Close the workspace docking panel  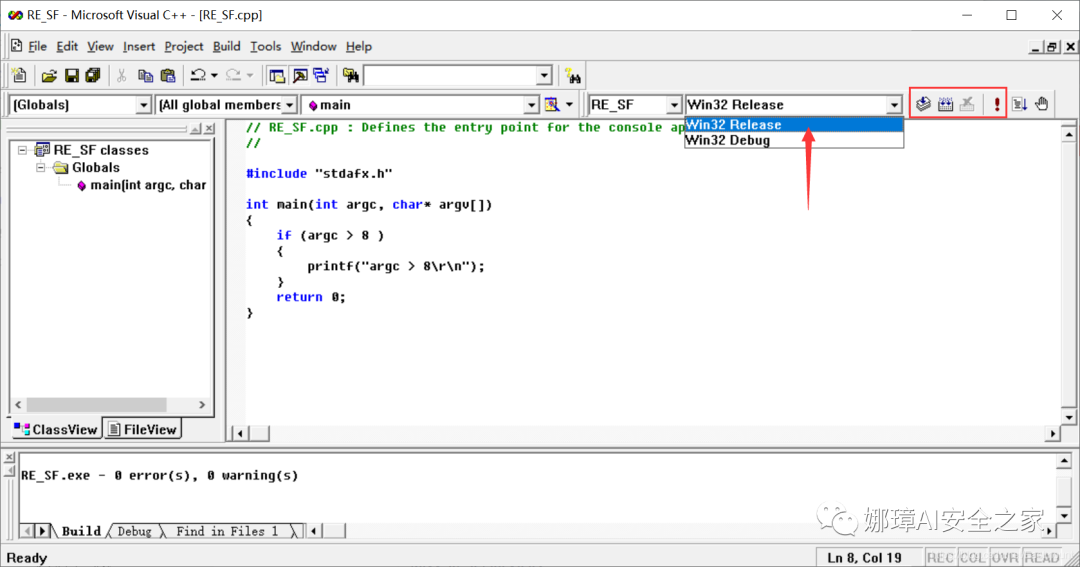tap(209, 129)
